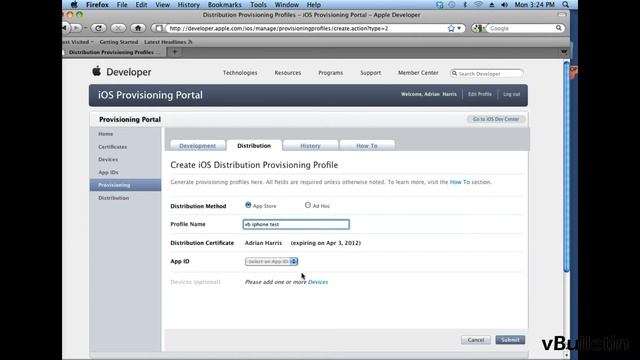Image resolution: width=640 pixels, height=360 pixels.
Task: Switch to the Development tab
Action: tap(198, 146)
